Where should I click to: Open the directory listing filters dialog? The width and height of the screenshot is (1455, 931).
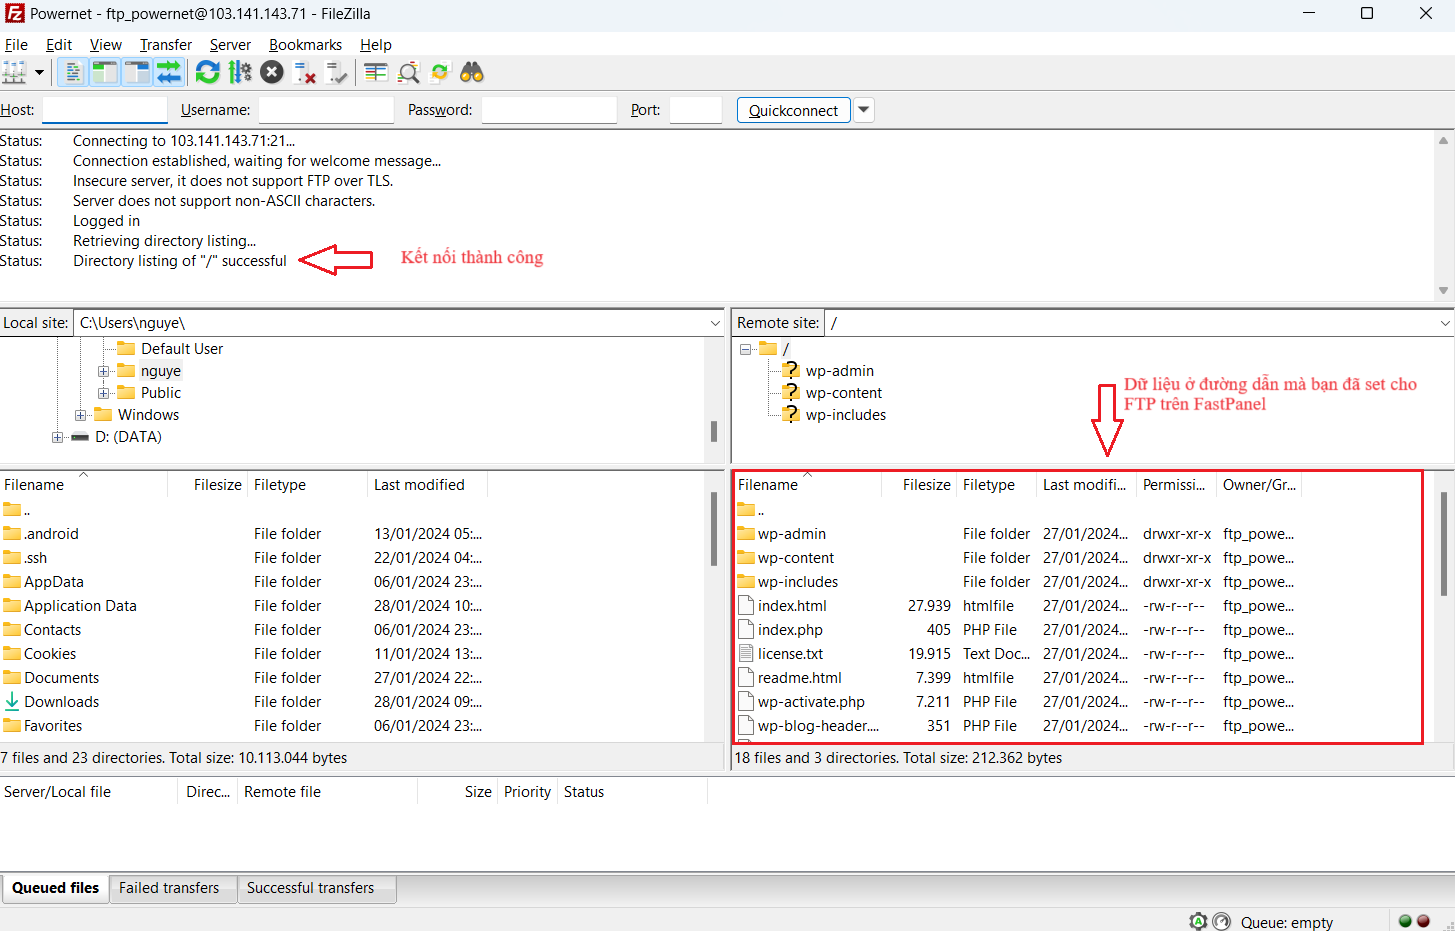click(375, 72)
